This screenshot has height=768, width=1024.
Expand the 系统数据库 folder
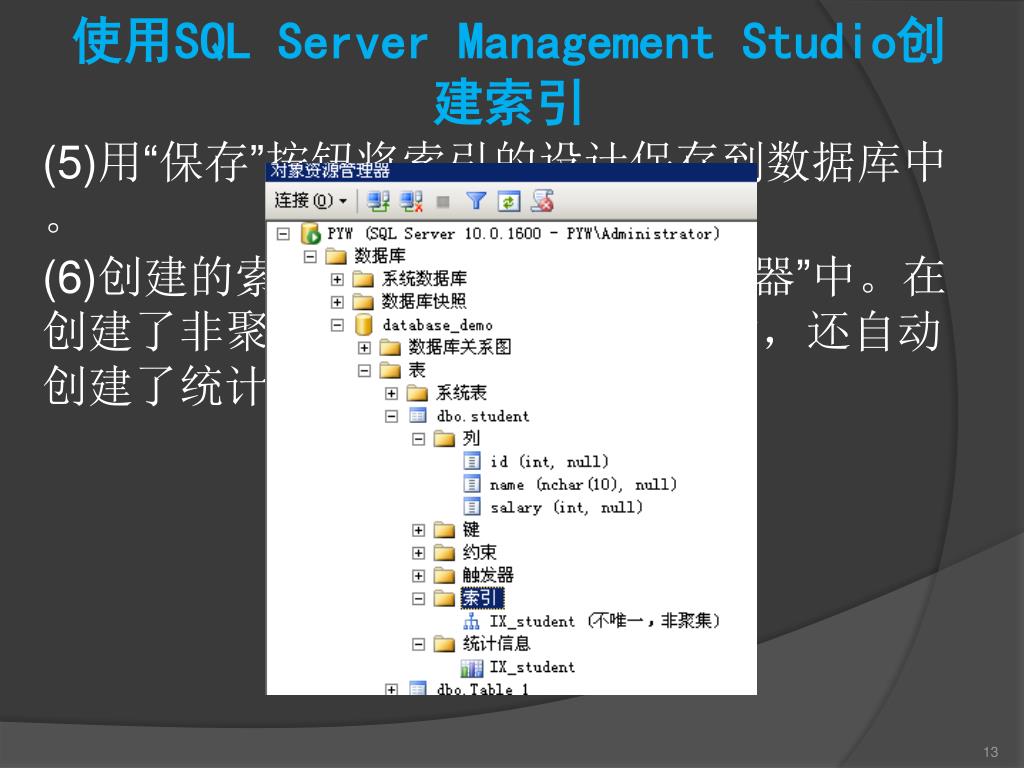point(337,280)
